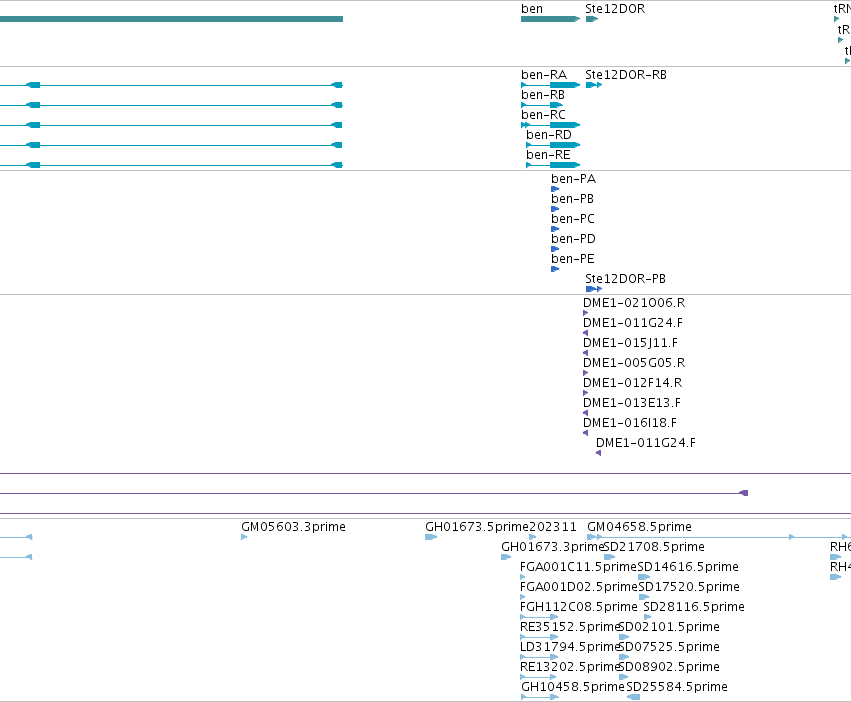Click the SD17520.5prime EST label
This screenshot has height=702, width=851.
click(689, 587)
